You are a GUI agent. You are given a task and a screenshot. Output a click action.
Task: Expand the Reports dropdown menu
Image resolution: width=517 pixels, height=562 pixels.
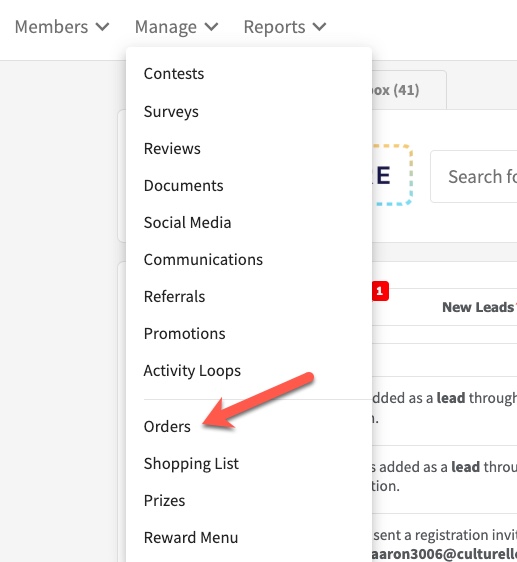285,27
